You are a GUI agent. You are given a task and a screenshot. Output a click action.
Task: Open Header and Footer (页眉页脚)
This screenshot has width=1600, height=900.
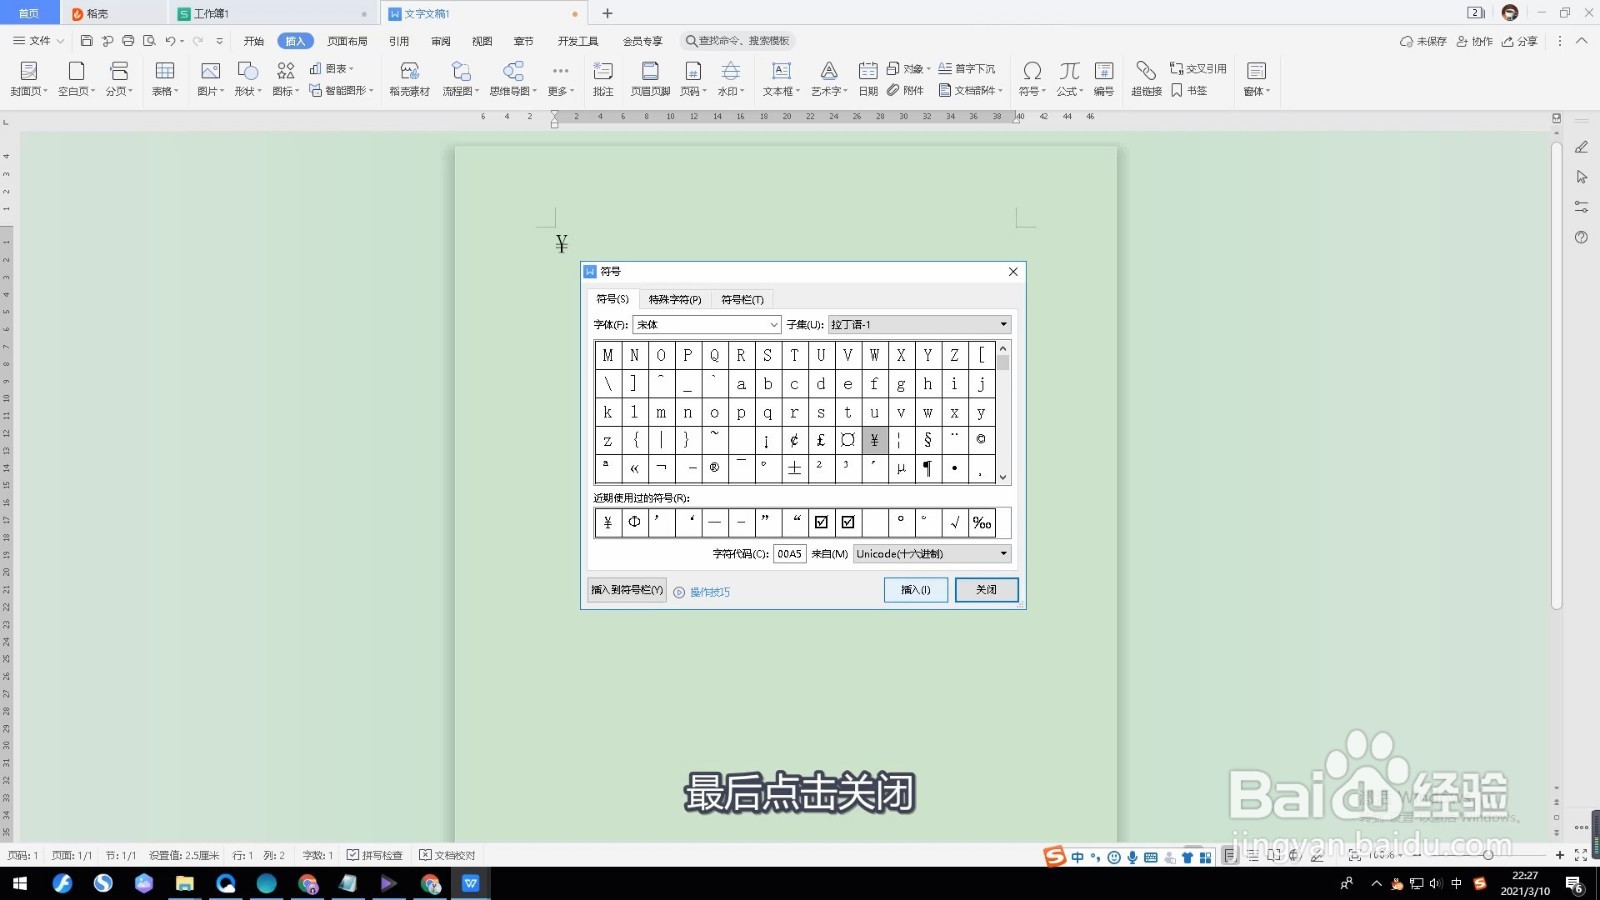pyautogui.click(x=650, y=78)
